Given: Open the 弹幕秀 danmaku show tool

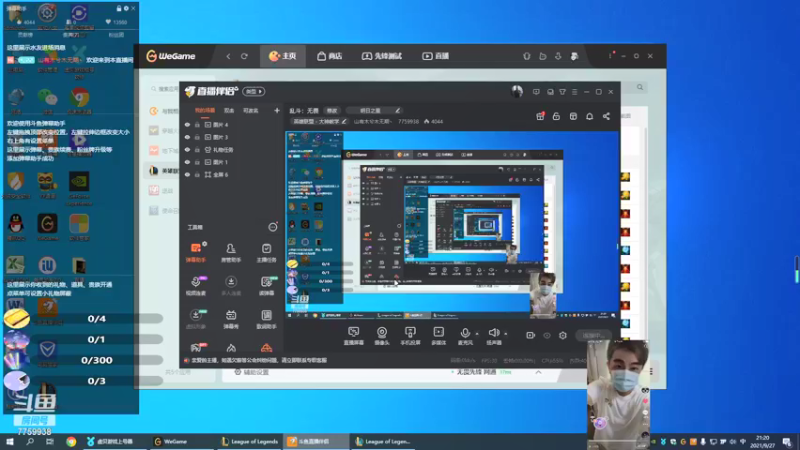Looking at the screenshot, I should pos(231,319).
